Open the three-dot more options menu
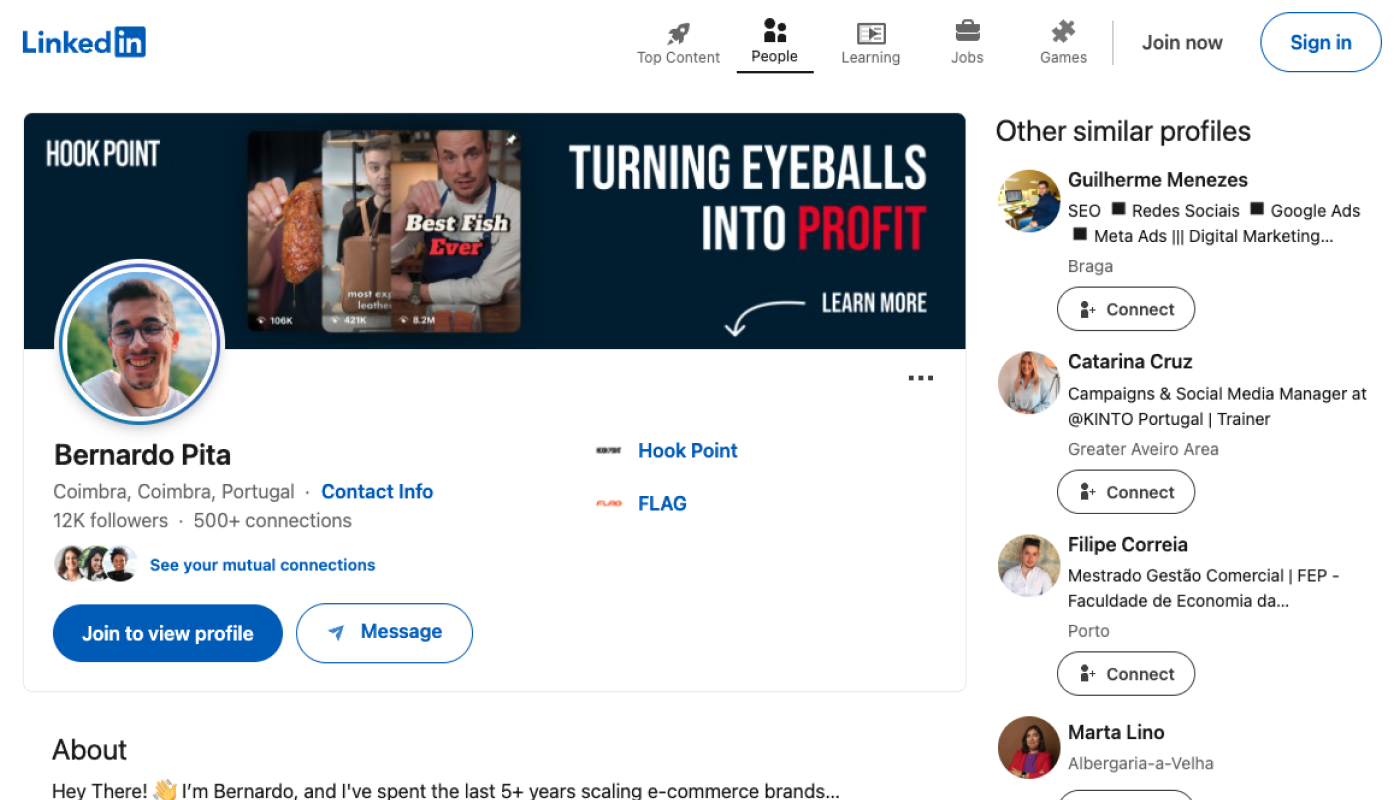The height and width of the screenshot is (800, 1400). coord(920,378)
